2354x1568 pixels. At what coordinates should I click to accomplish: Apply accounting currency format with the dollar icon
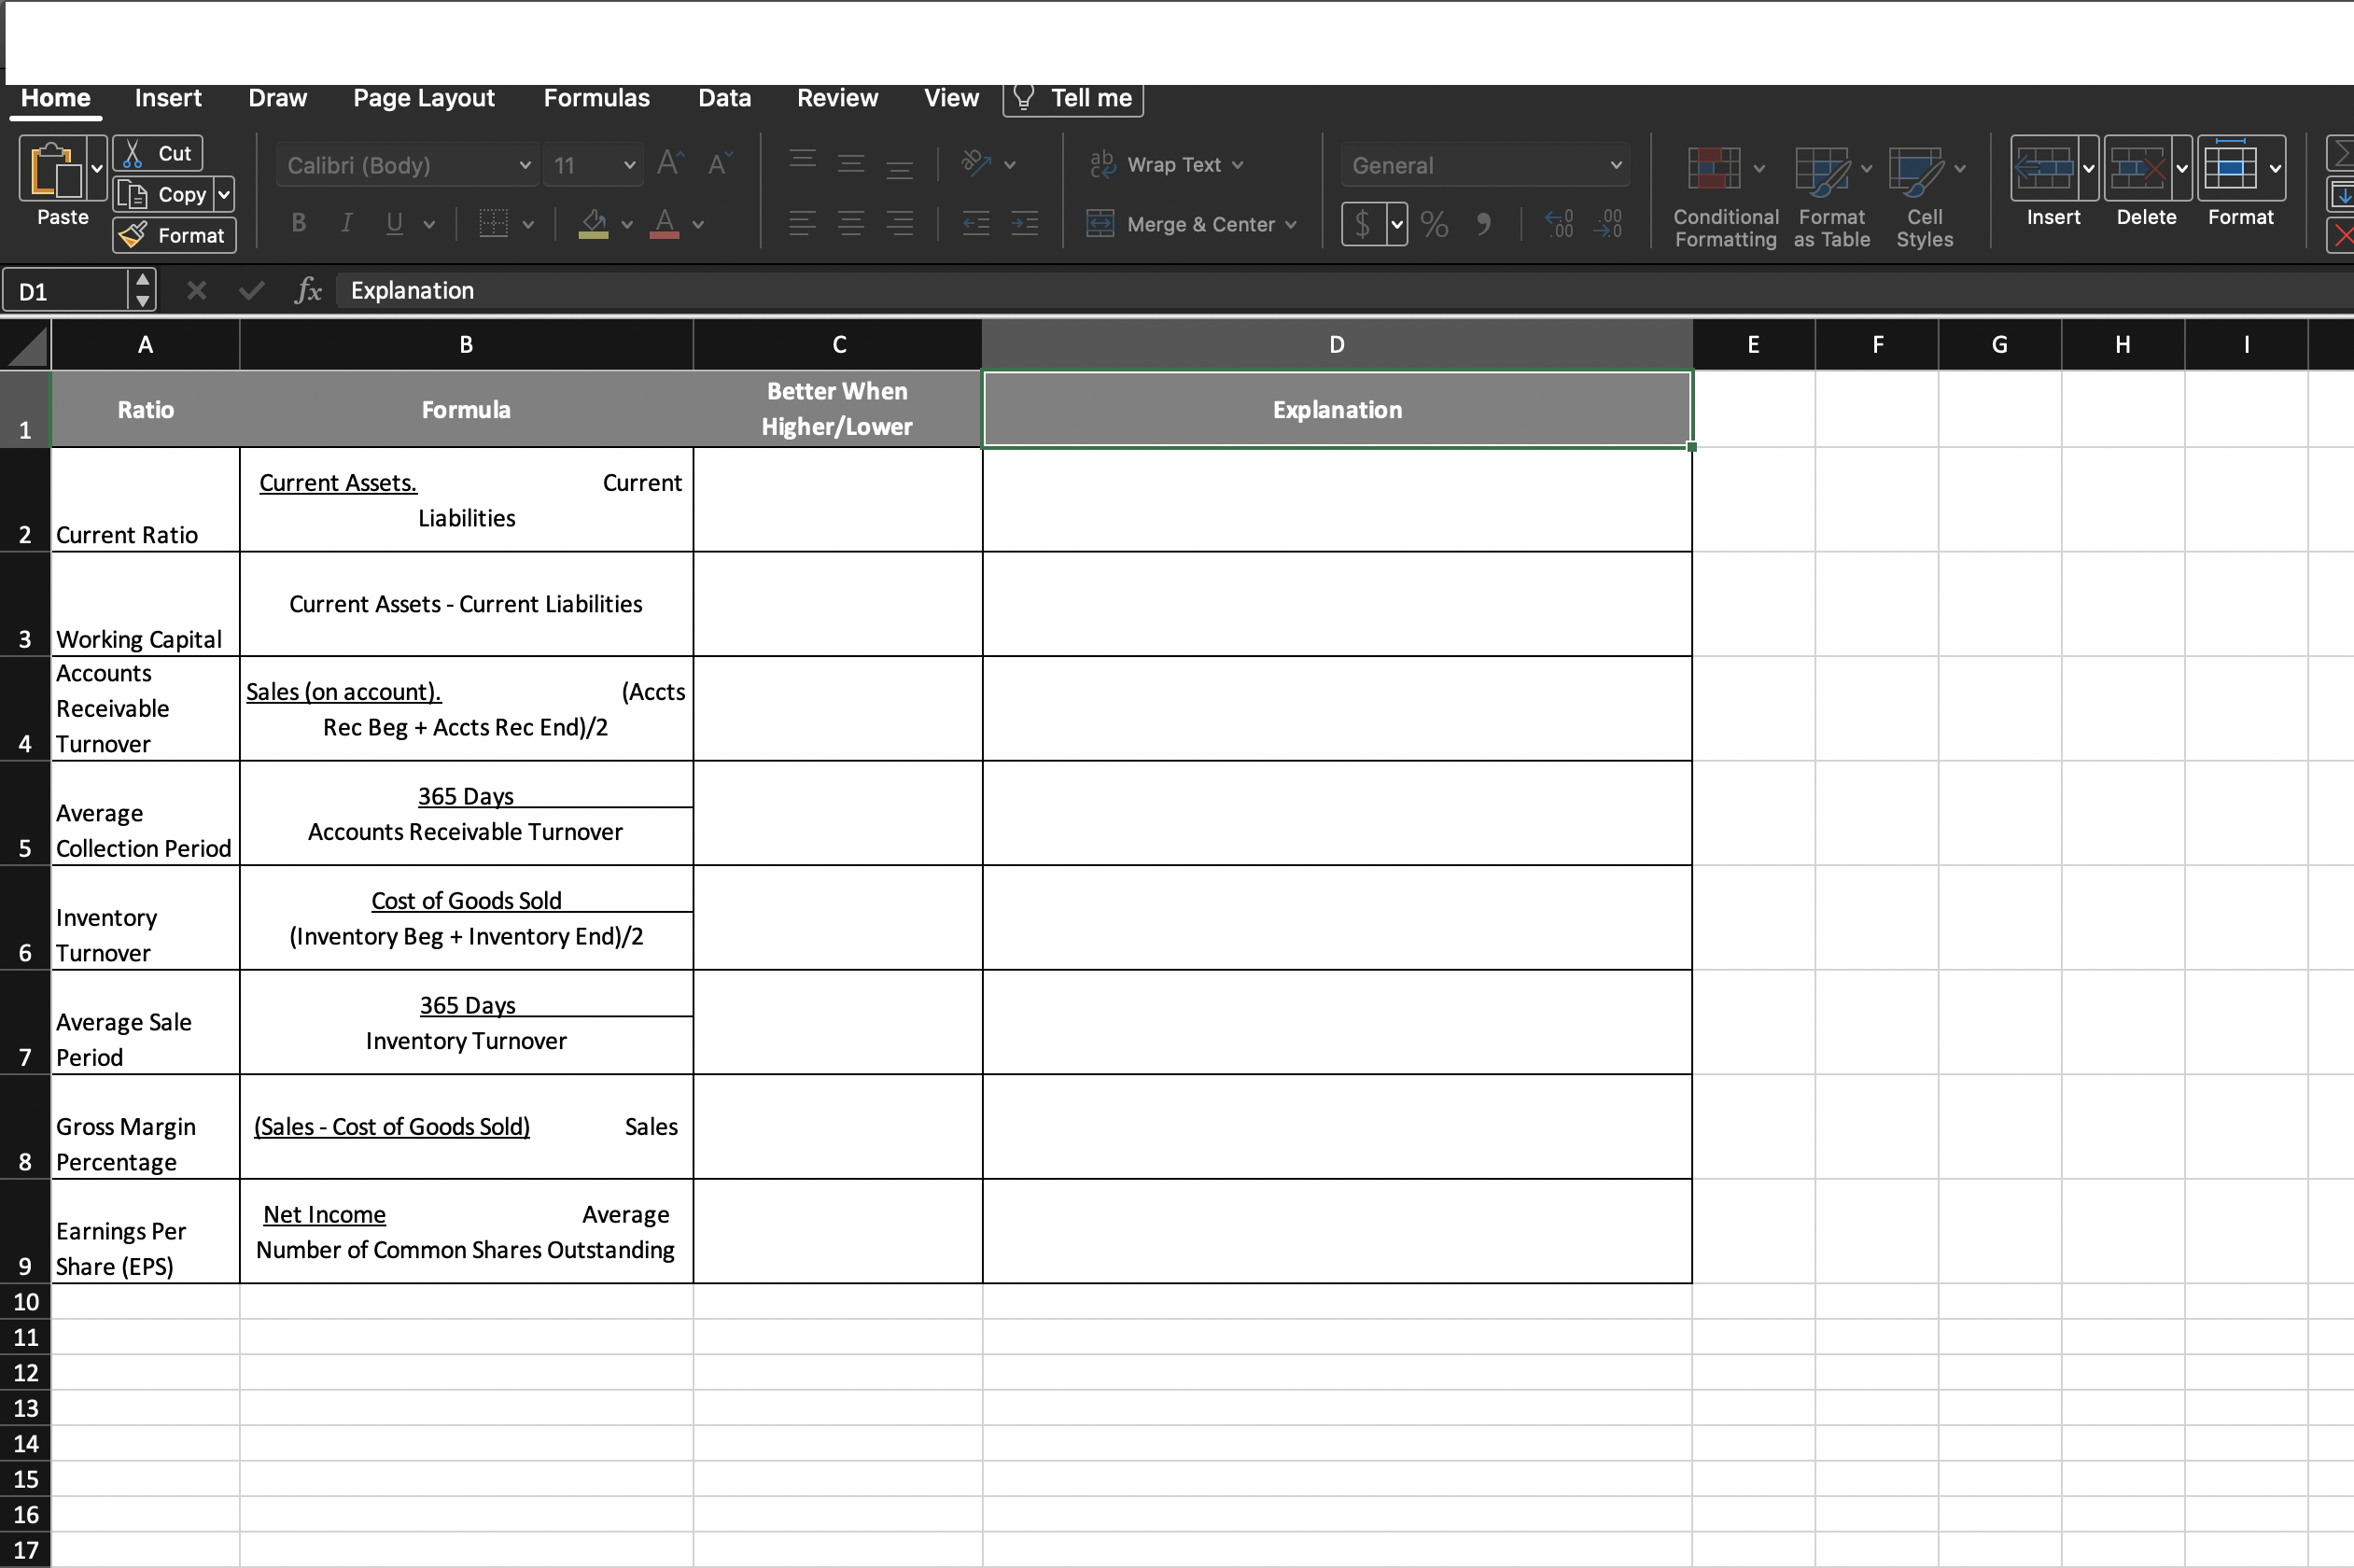click(x=1361, y=224)
